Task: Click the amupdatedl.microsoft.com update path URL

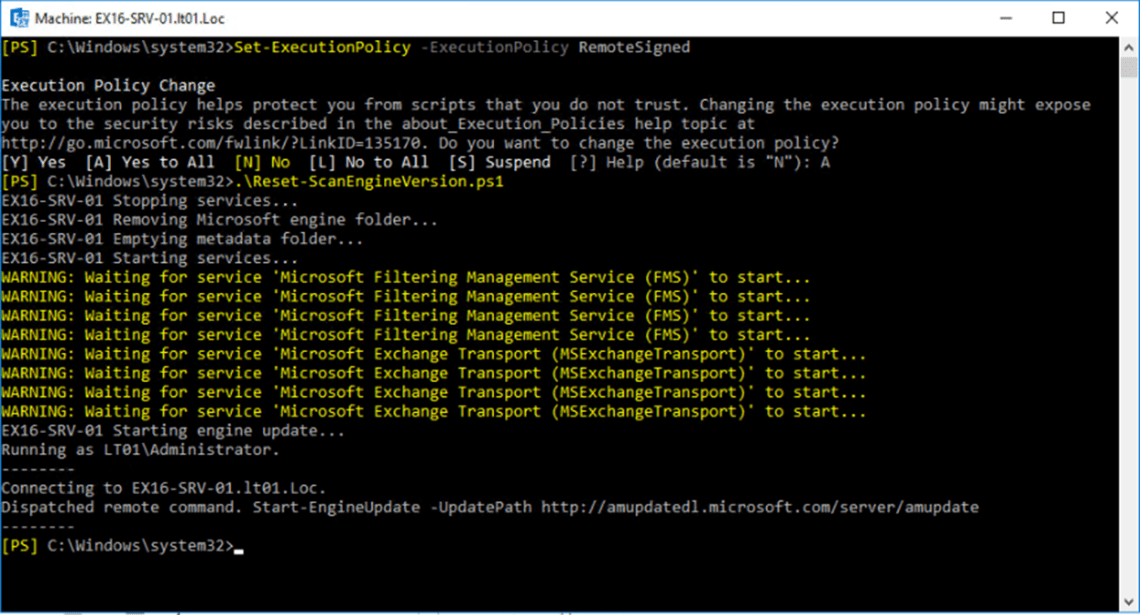Action: pyautogui.click(x=760, y=508)
